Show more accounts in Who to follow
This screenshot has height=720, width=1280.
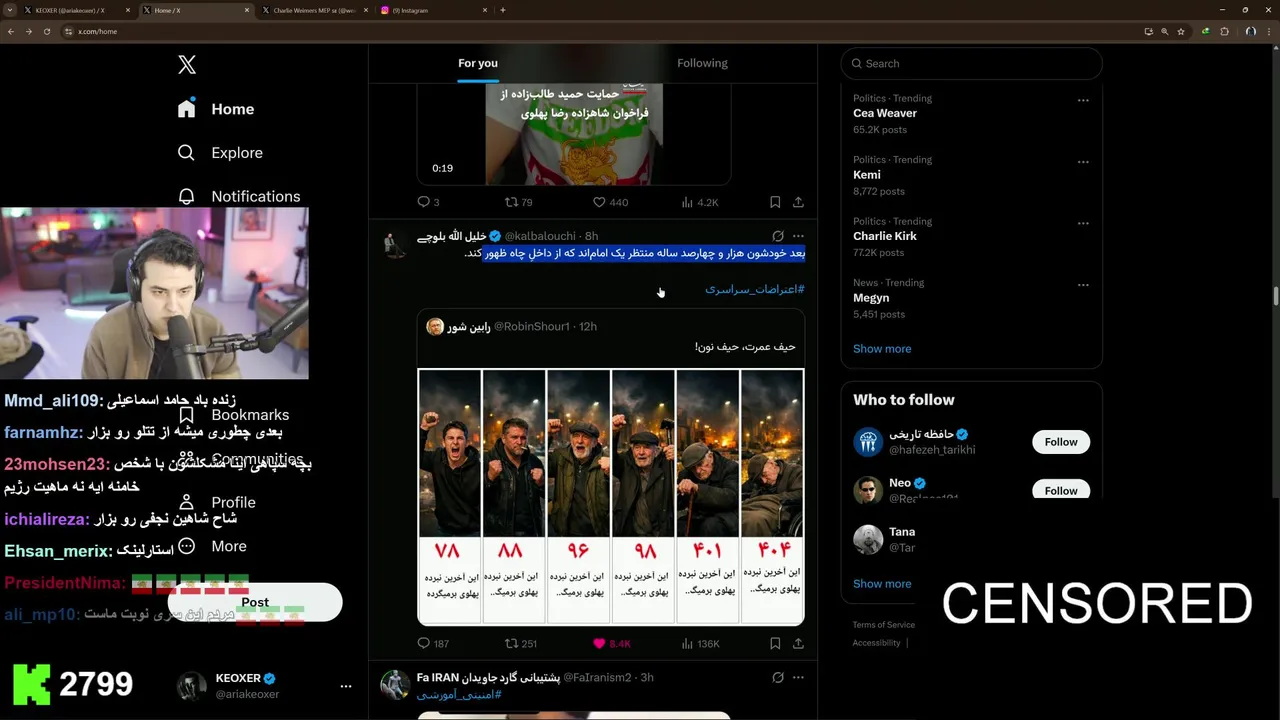click(882, 584)
